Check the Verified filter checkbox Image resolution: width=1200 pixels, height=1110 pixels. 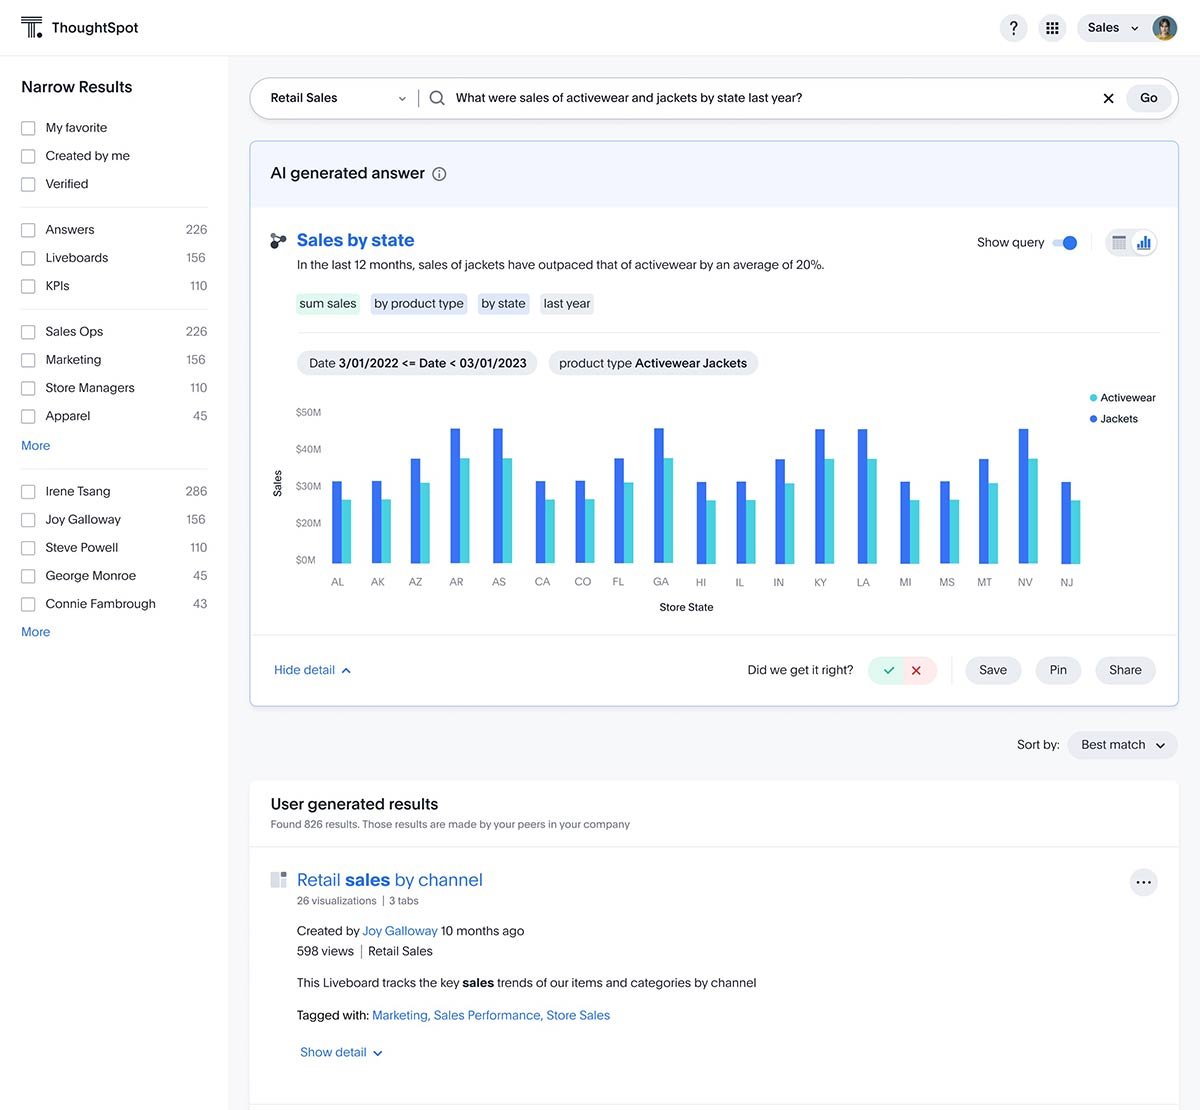click(x=27, y=183)
